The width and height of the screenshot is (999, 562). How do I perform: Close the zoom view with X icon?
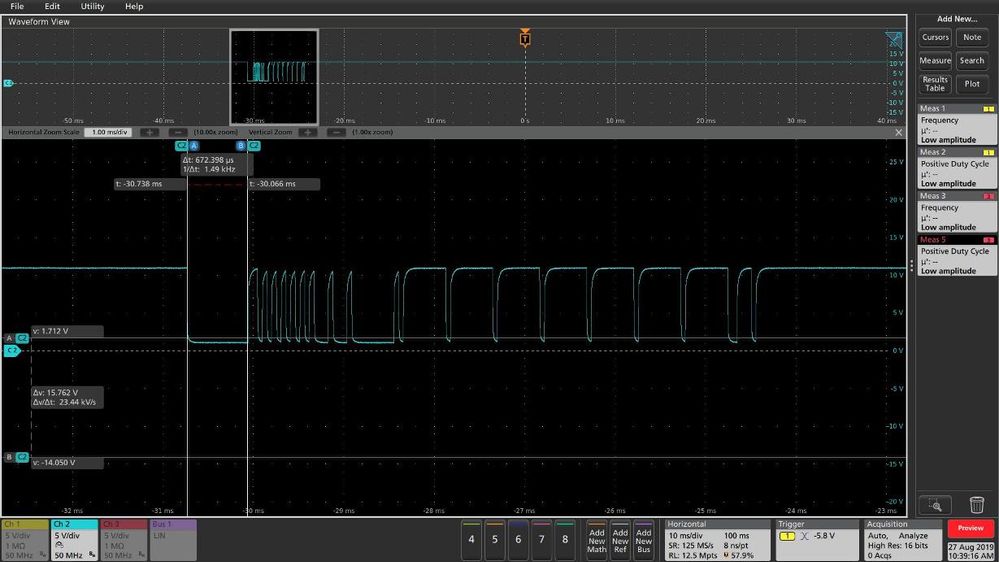point(898,133)
